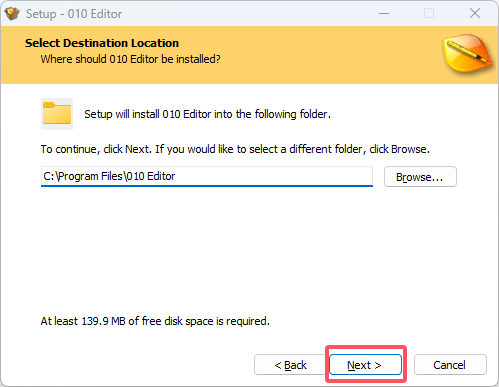Cancel the 010 Editor installation
The height and width of the screenshot is (387, 499).
coord(450,364)
